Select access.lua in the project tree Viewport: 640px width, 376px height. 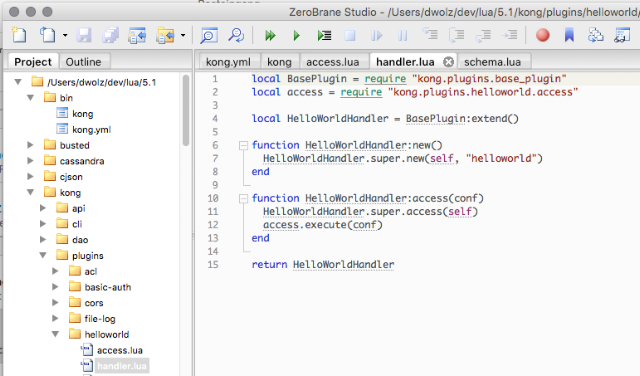(120, 350)
